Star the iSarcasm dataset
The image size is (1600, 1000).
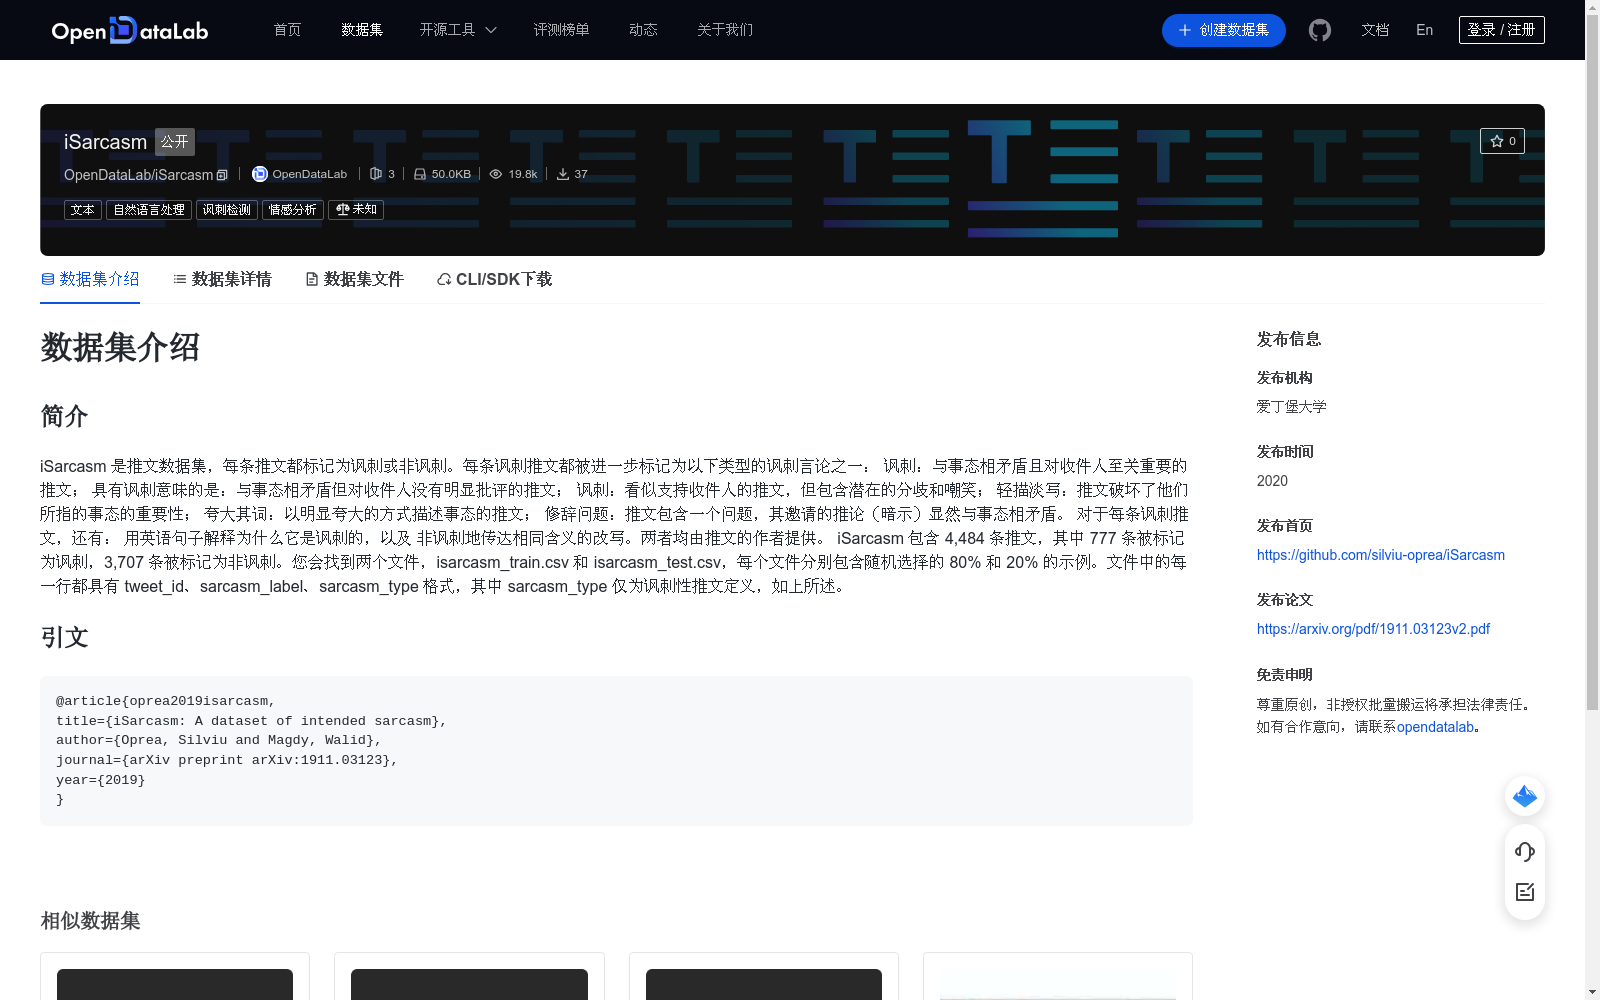click(1502, 141)
